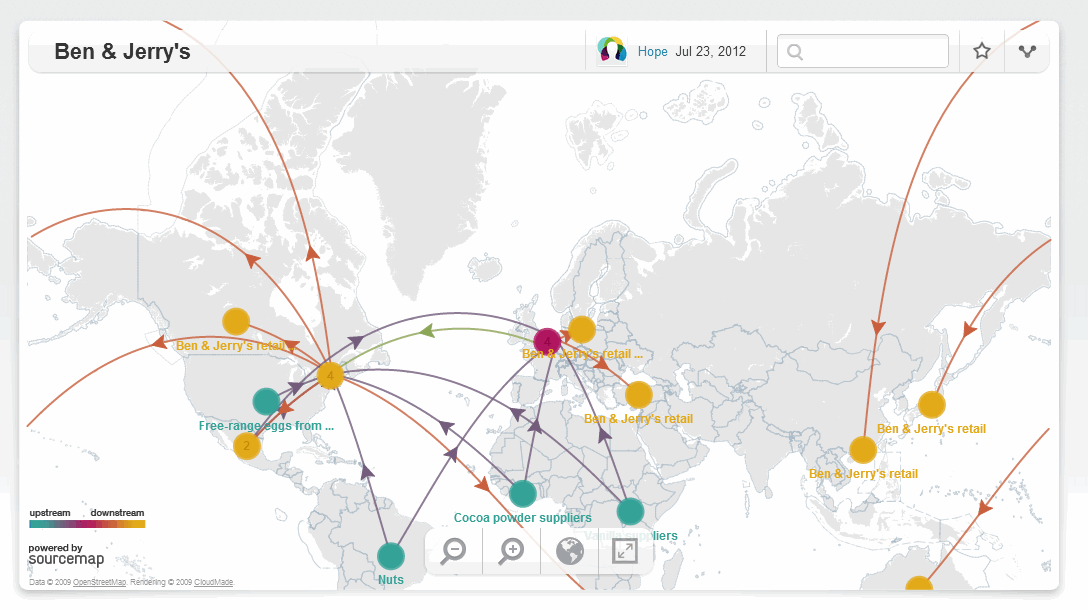Click Ben & Jerry's retail label near Japan
Viewport: 1088px width, 609px height.
pos(931,429)
